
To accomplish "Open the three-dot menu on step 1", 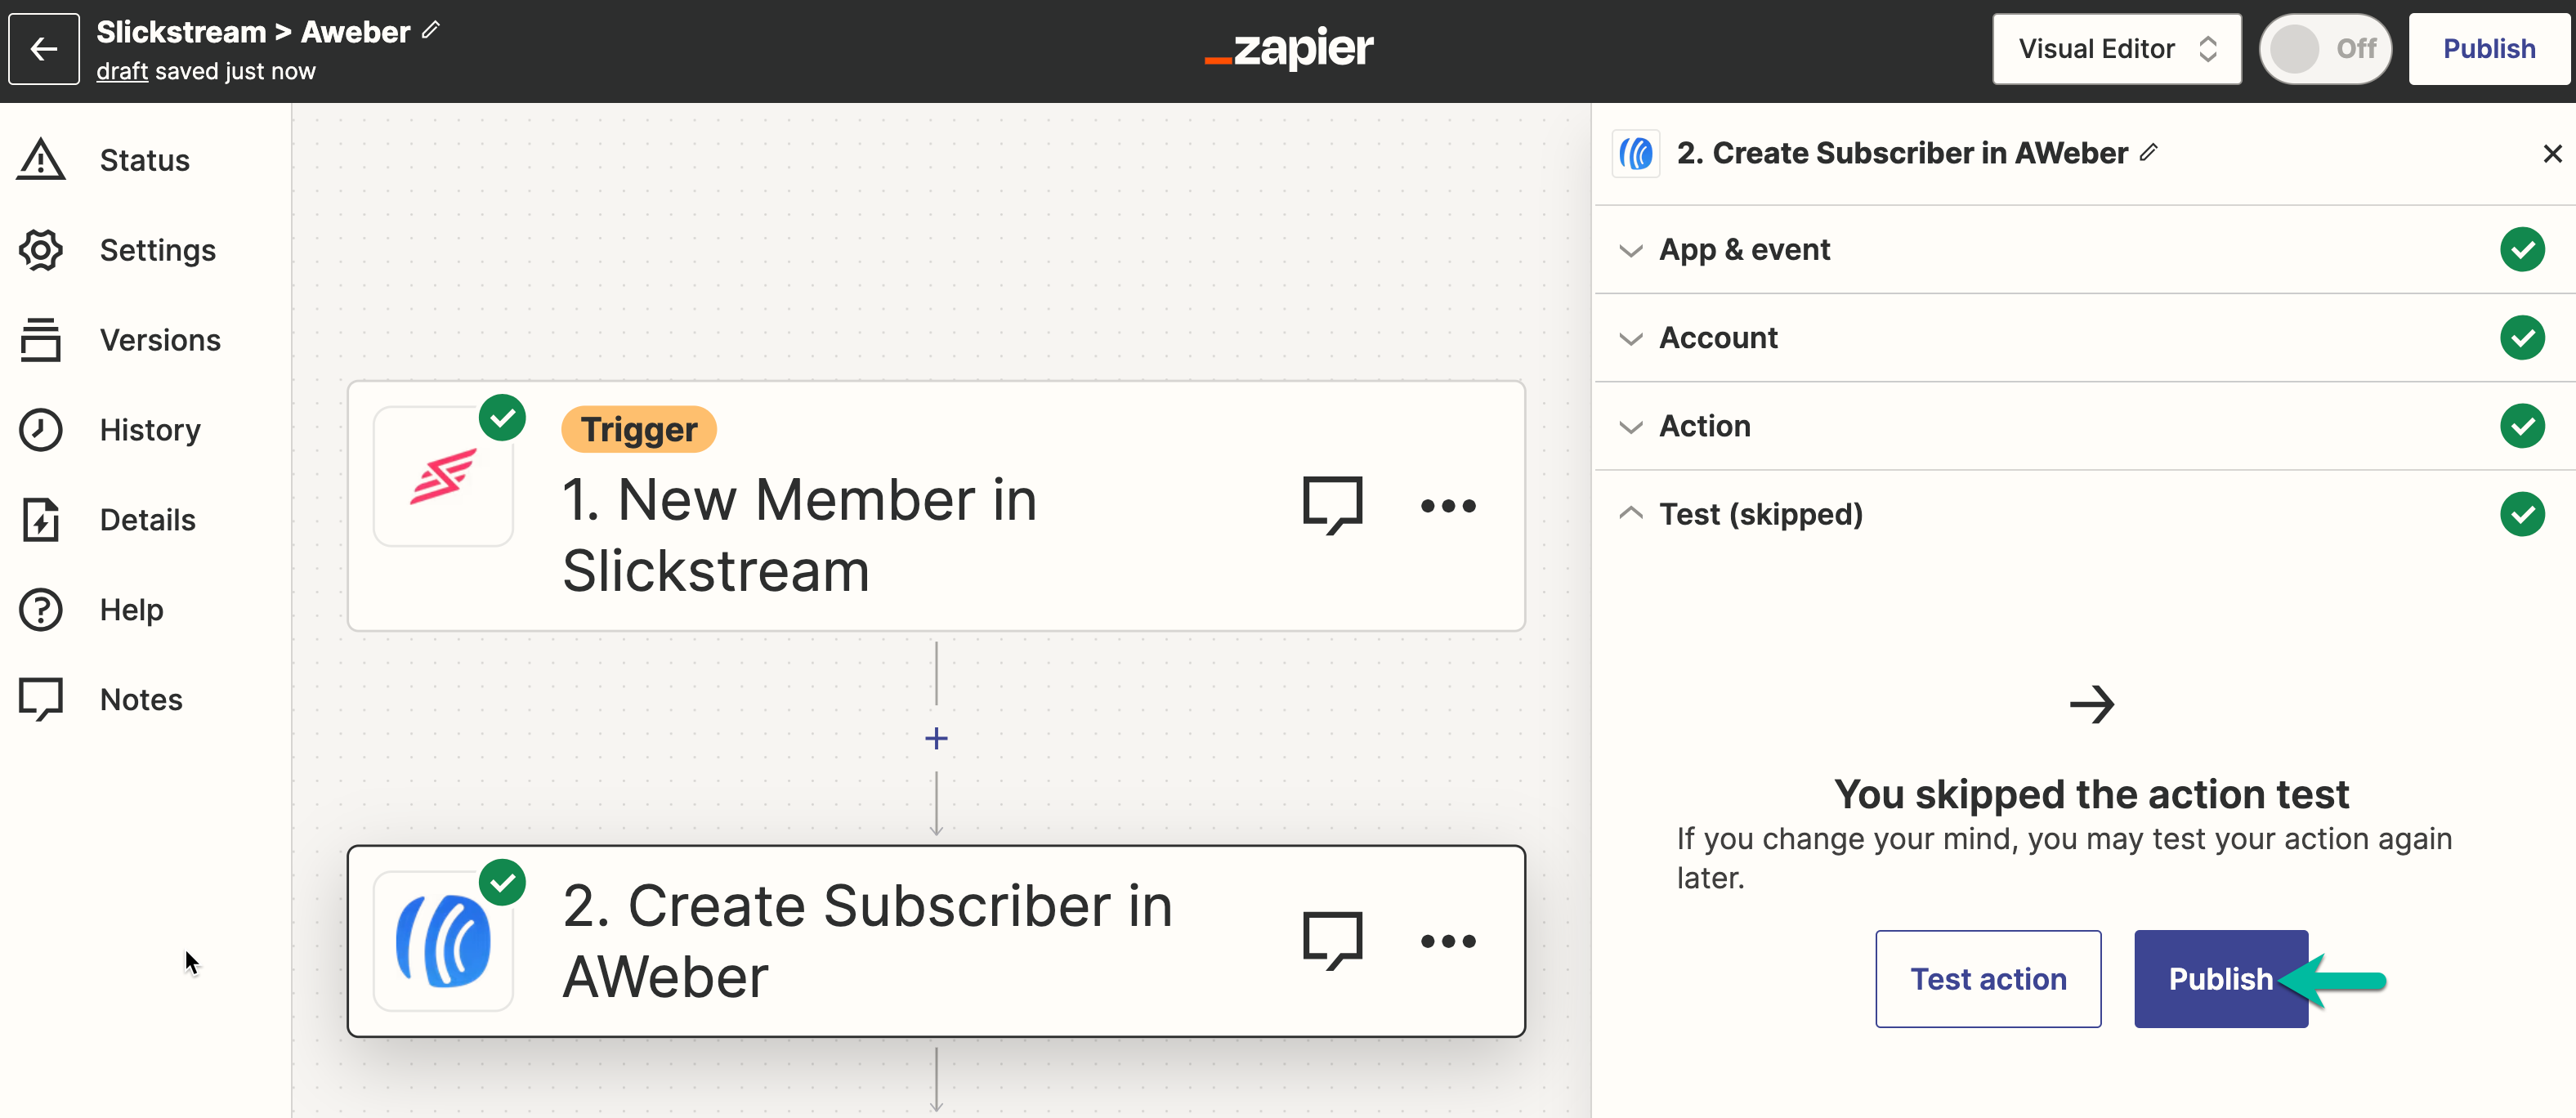I will tap(1448, 506).
